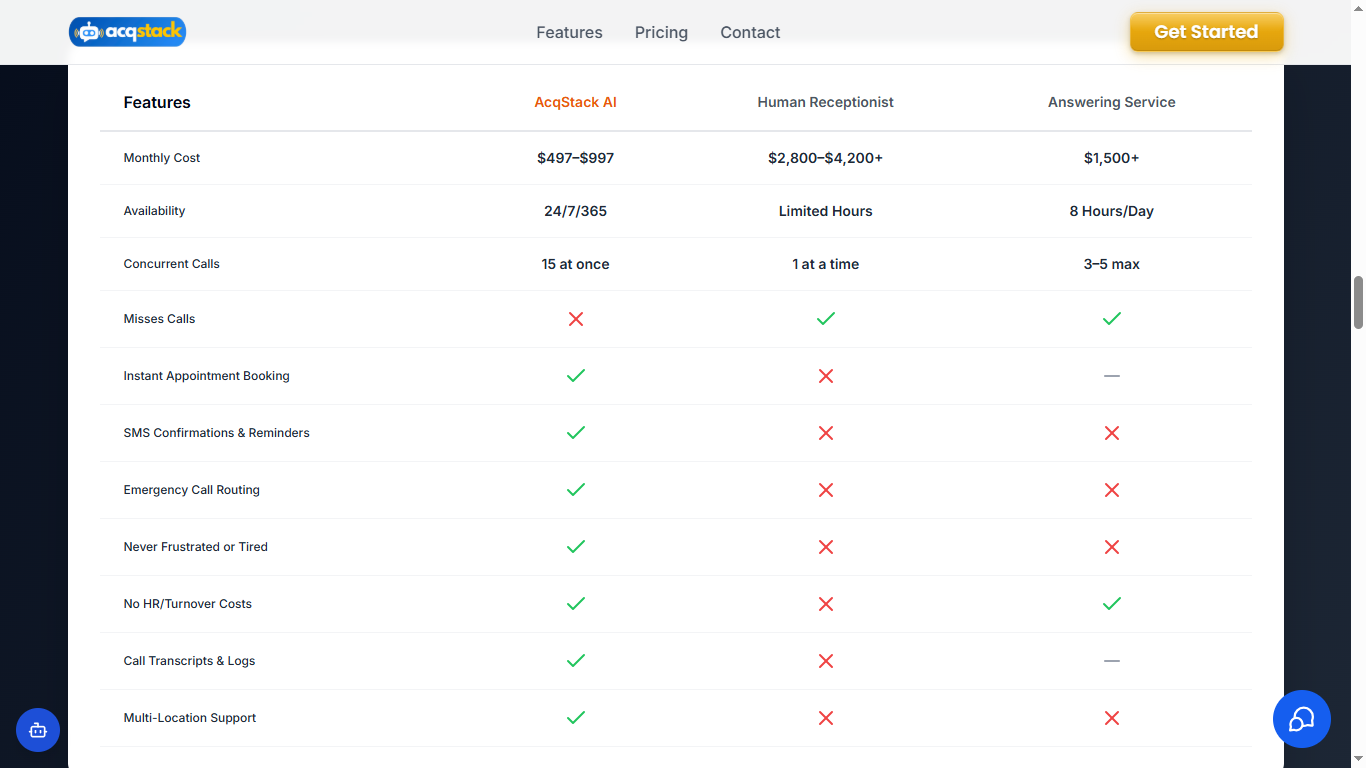Open the Features navigation menu item
1366x768 pixels.
(x=569, y=32)
